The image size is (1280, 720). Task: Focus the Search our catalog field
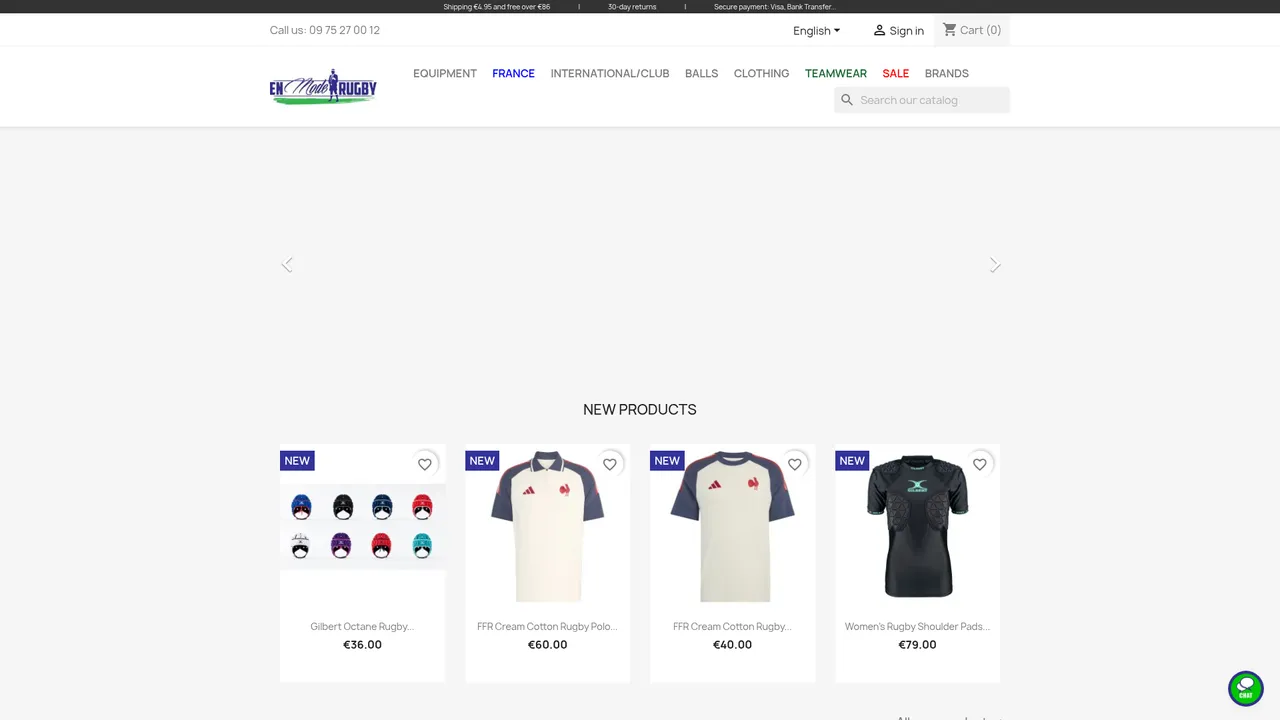point(922,100)
